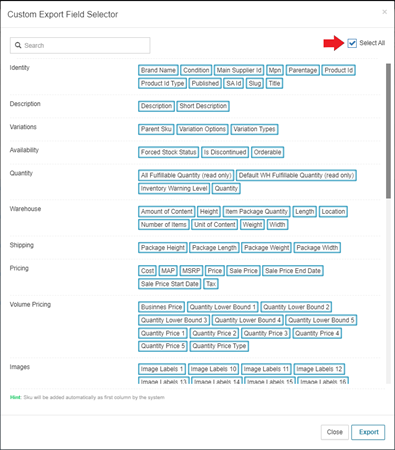Screen dimensions: 395x450
Task: Toggle the Parent Sku field tag
Action: pos(156,129)
